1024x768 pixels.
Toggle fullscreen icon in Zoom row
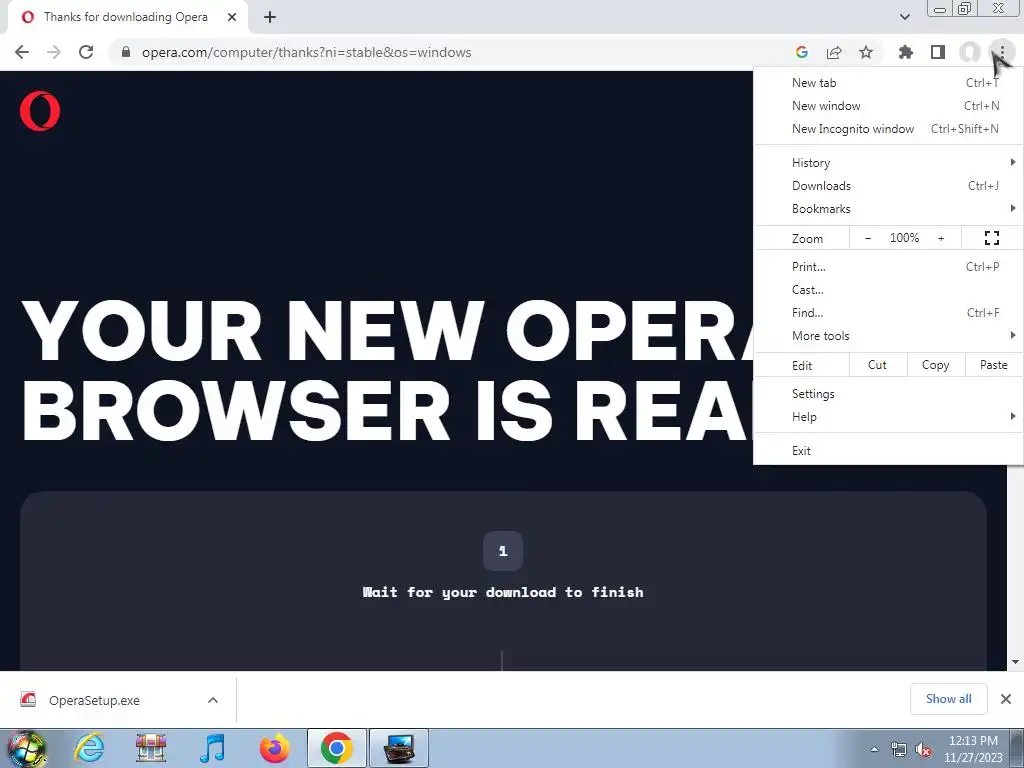(x=992, y=238)
